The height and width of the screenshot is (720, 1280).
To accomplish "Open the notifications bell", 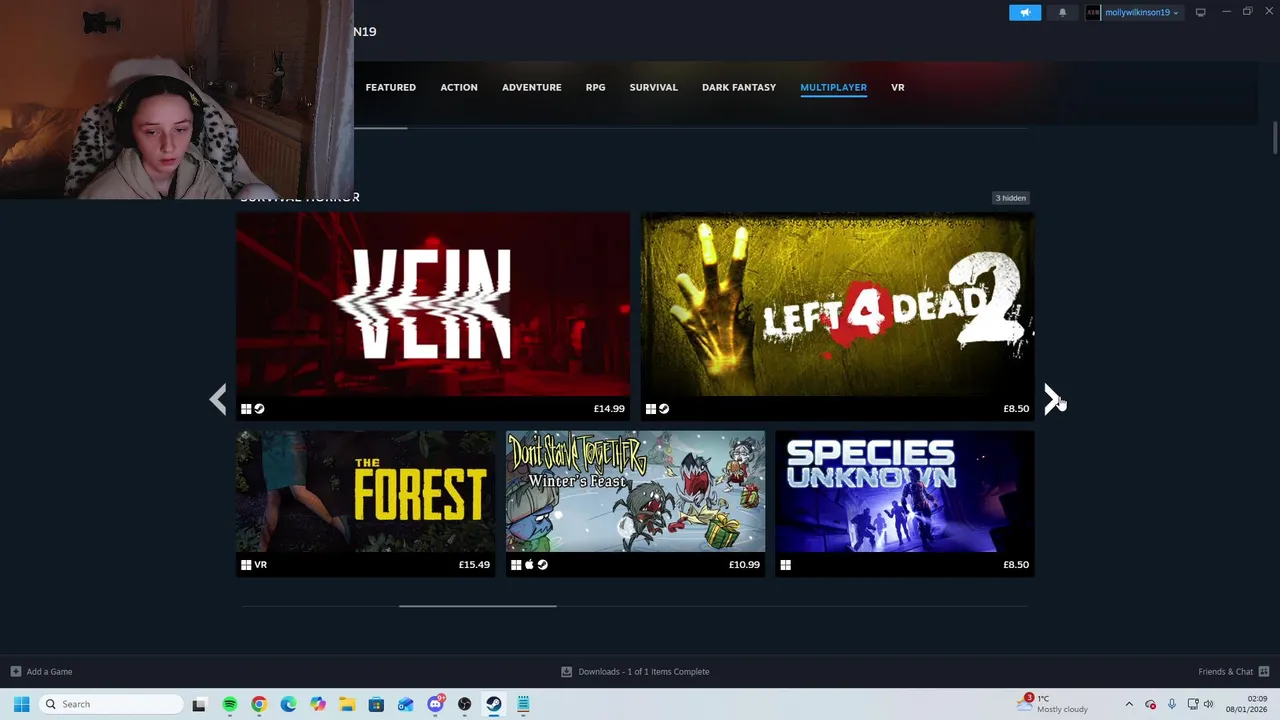I will tap(1062, 12).
